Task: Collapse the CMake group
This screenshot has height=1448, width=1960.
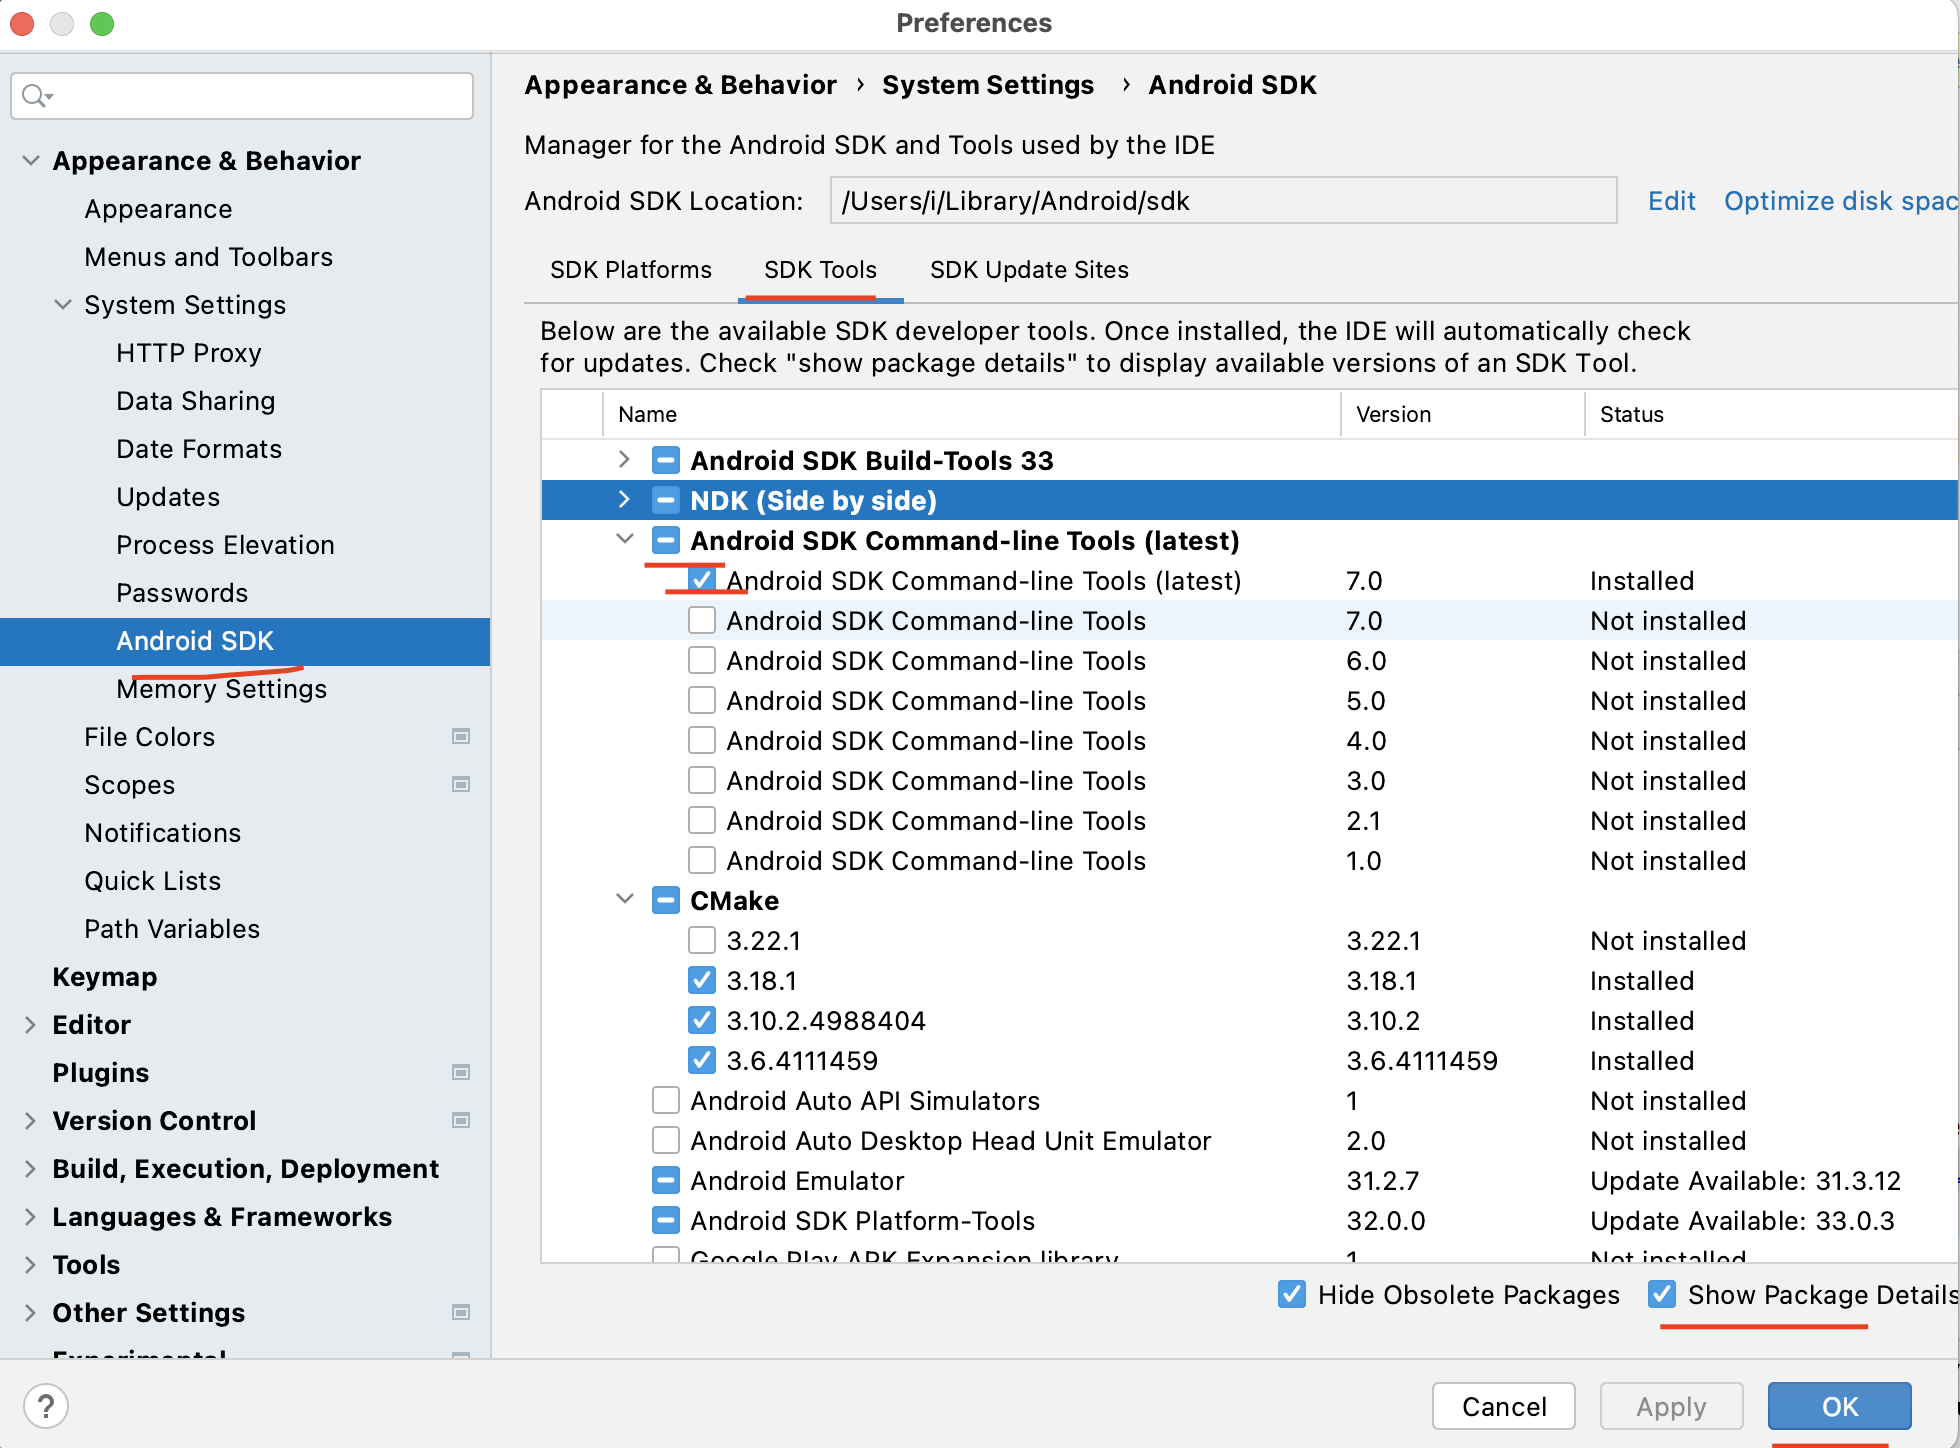Action: tap(625, 899)
